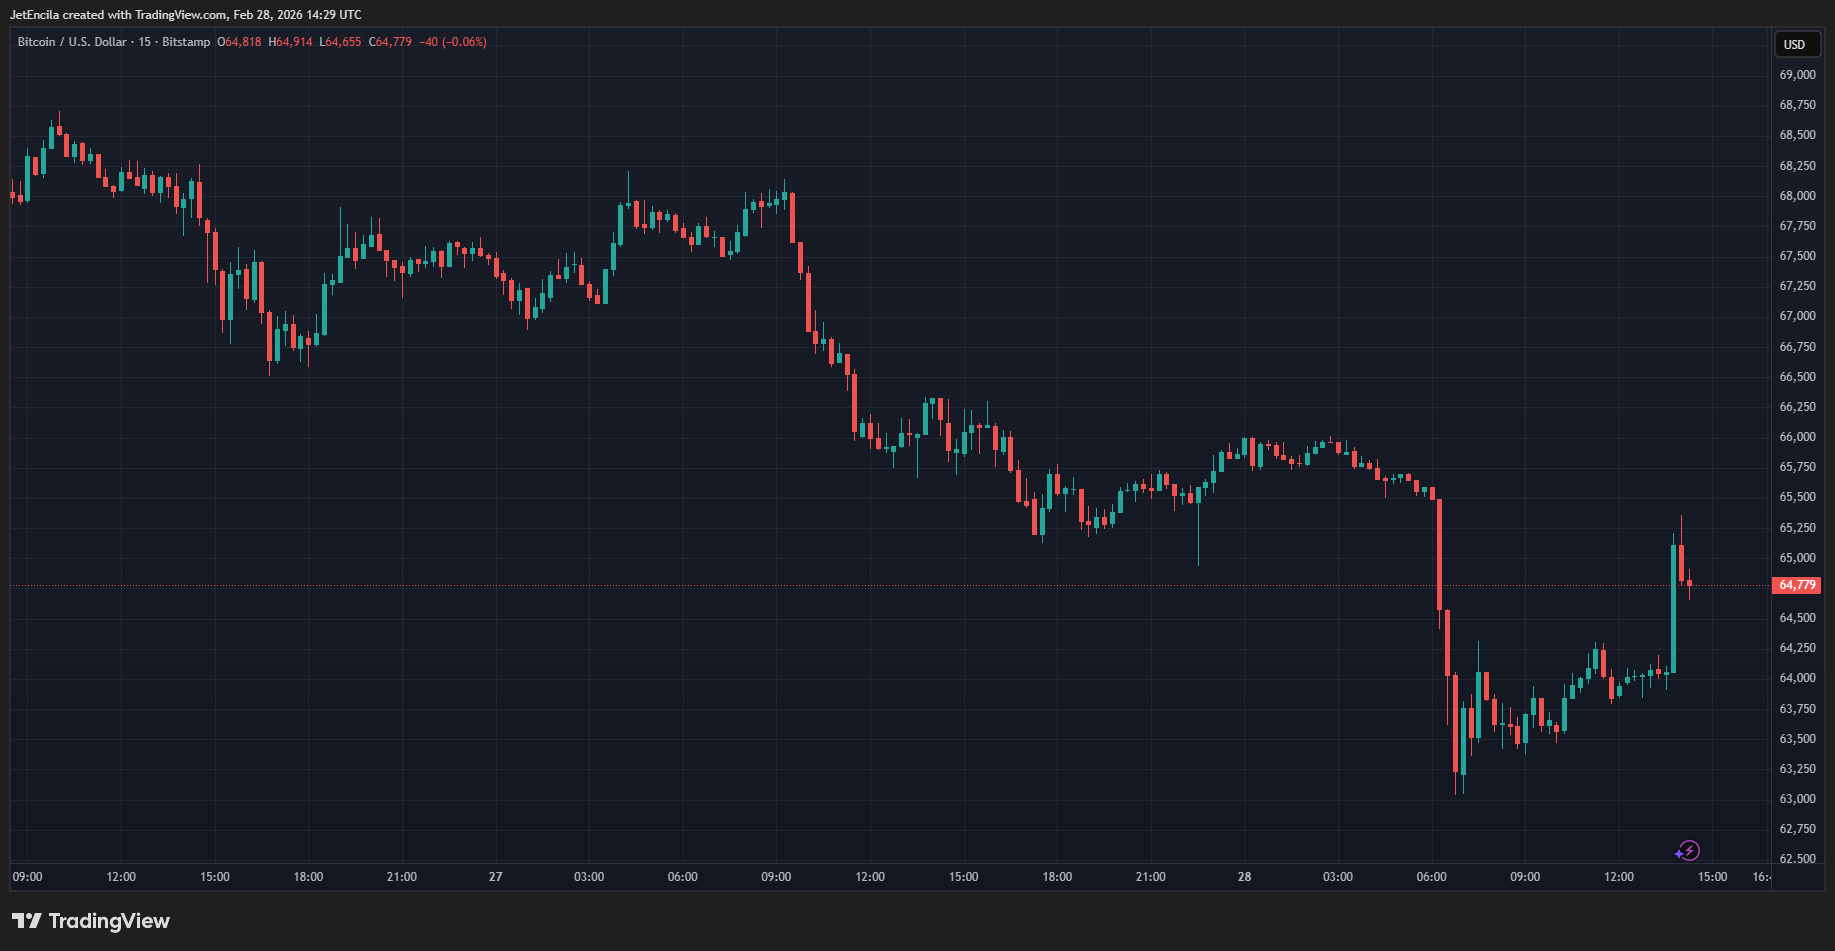The height and width of the screenshot is (951, 1835).
Task: Click the JetEncila created with TradingView.com text
Action: tap(186, 15)
